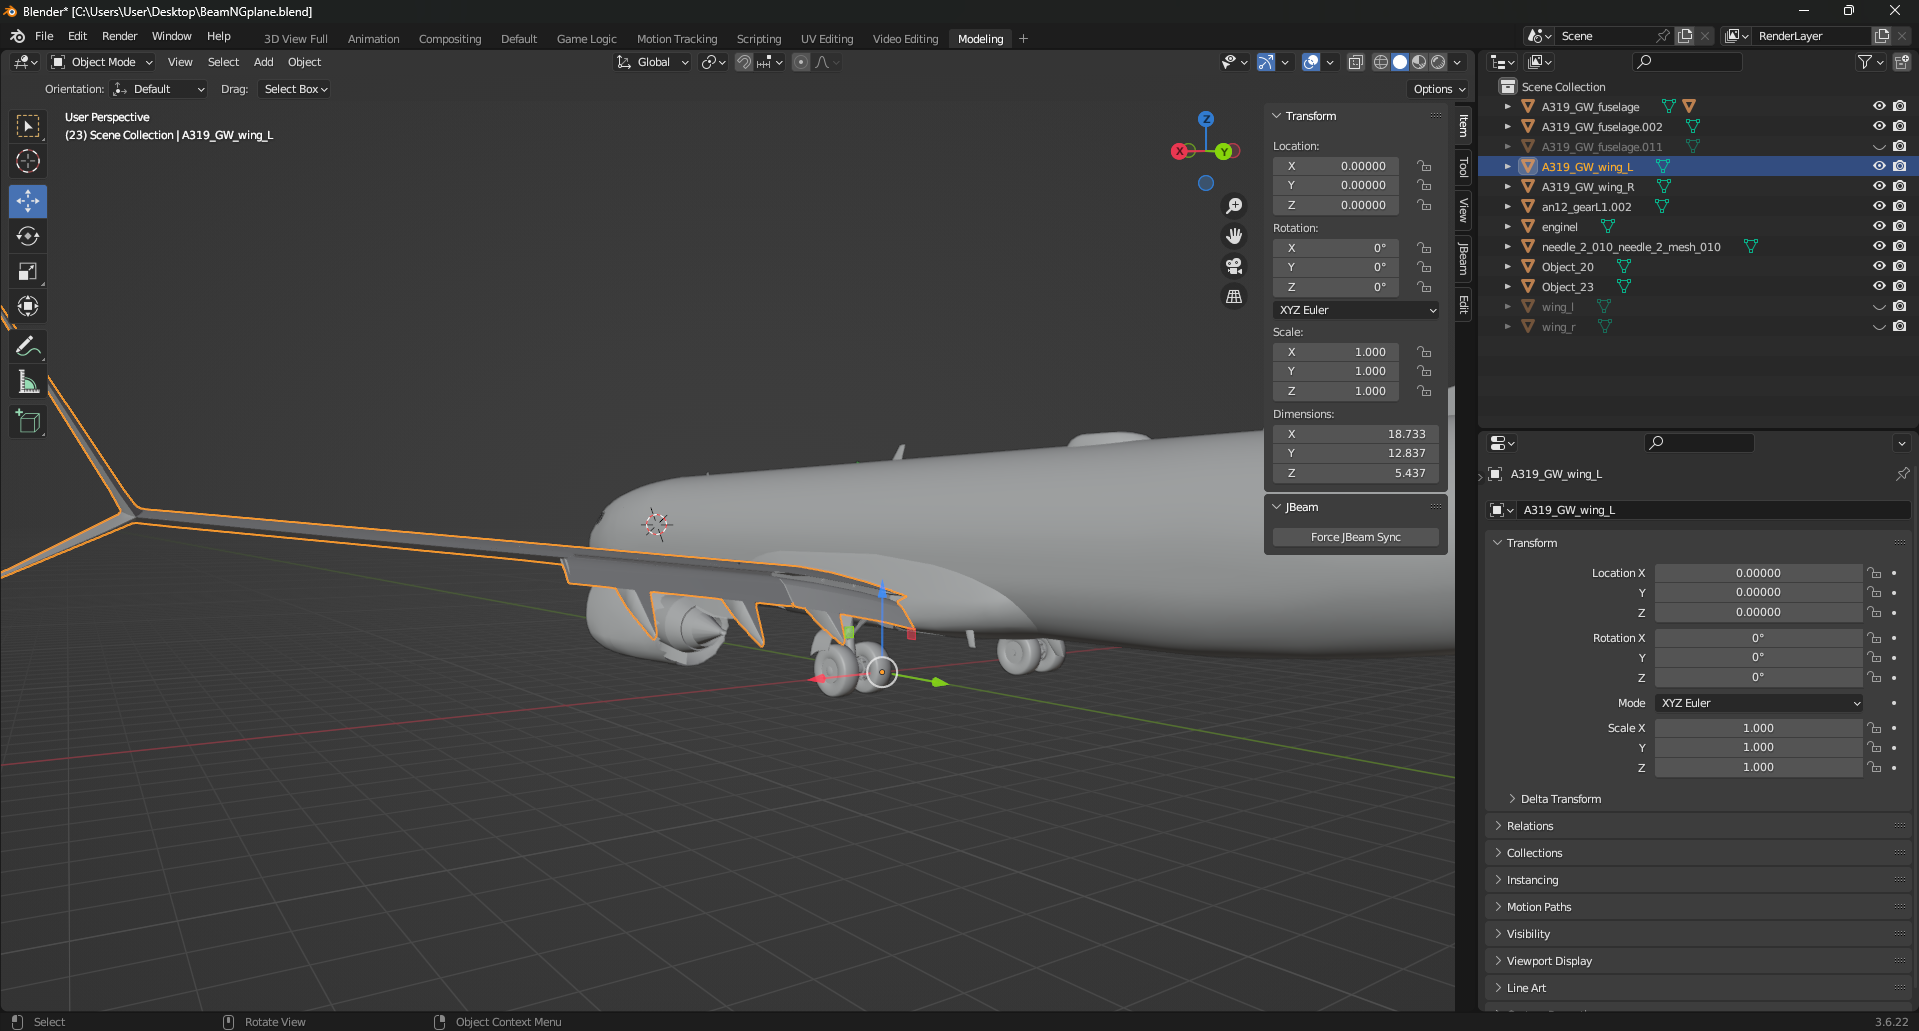Activate the Cursor tool
This screenshot has width=1919, height=1031.
[28, 161]
